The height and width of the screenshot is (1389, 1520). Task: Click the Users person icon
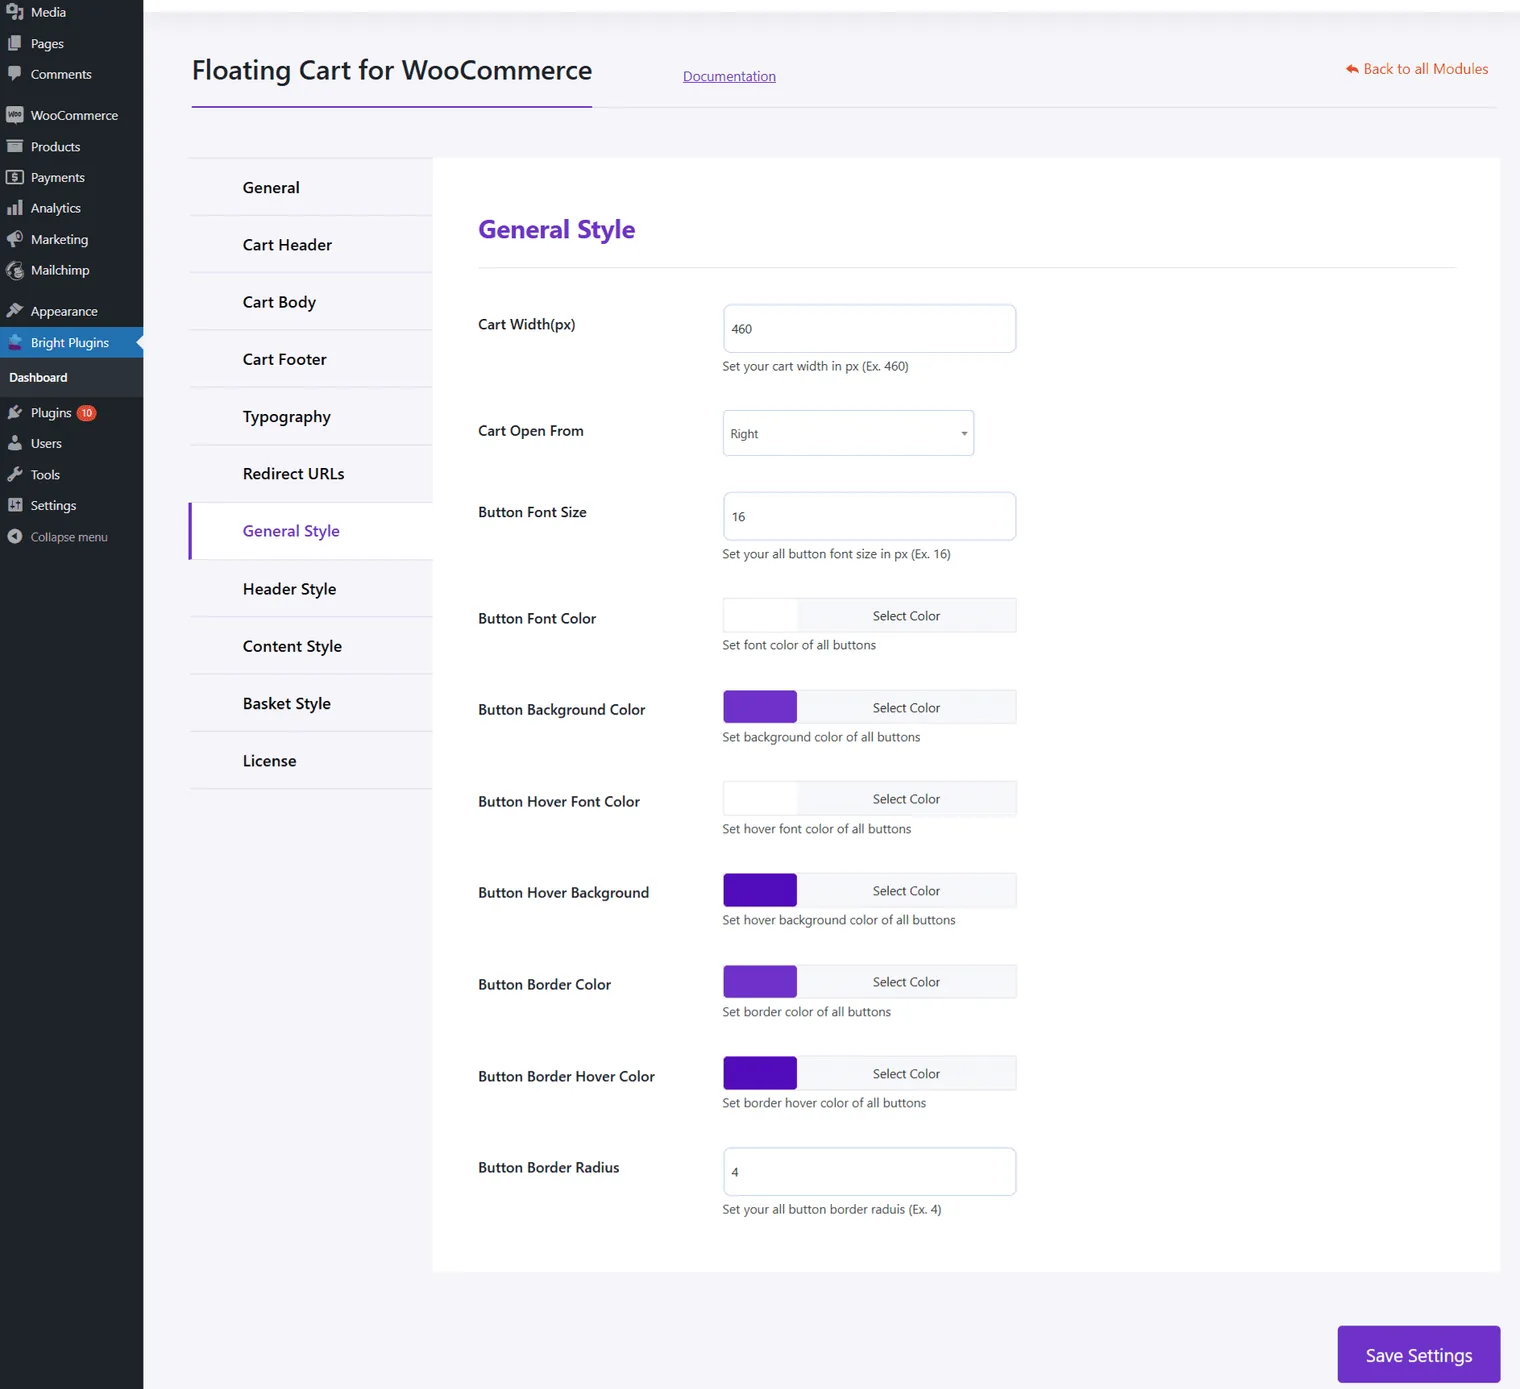[x=15, y=443]
